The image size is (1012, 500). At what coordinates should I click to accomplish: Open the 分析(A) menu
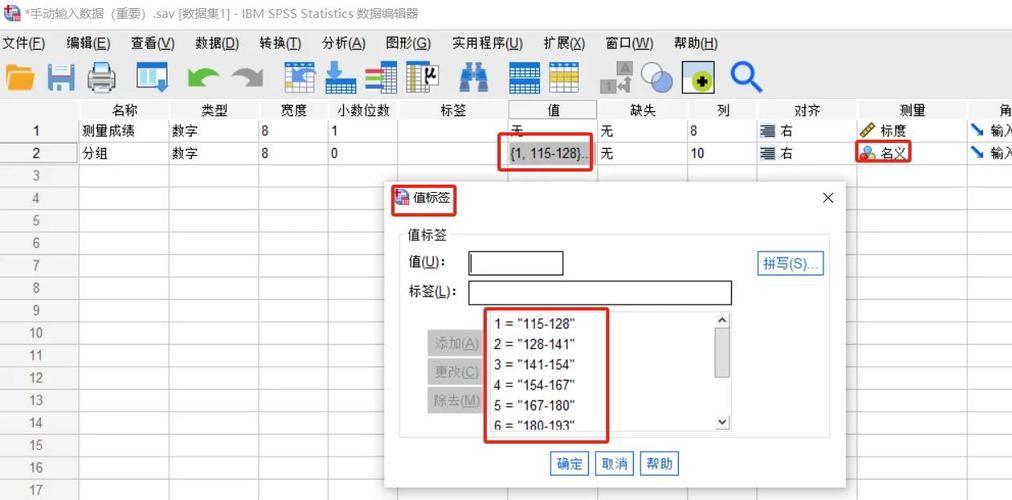click(x=344, y=43)
